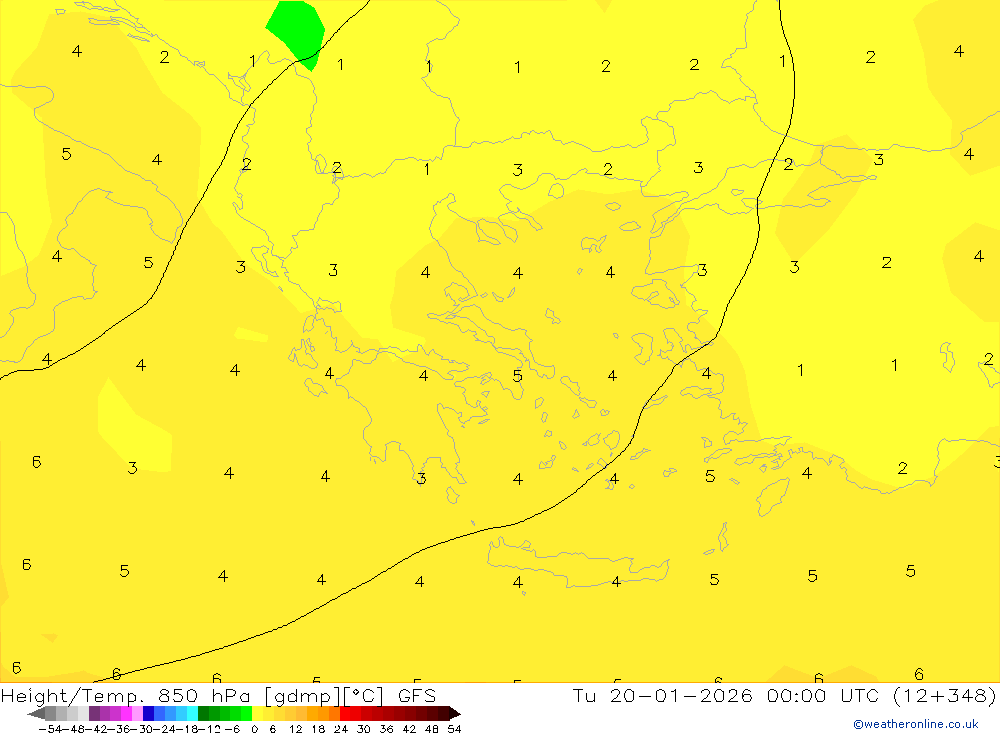Viewport: 1000px width, 733px height.
Task: Click the '30' label on the color scale
Action: pyautogui.click(x=364, y=729)
